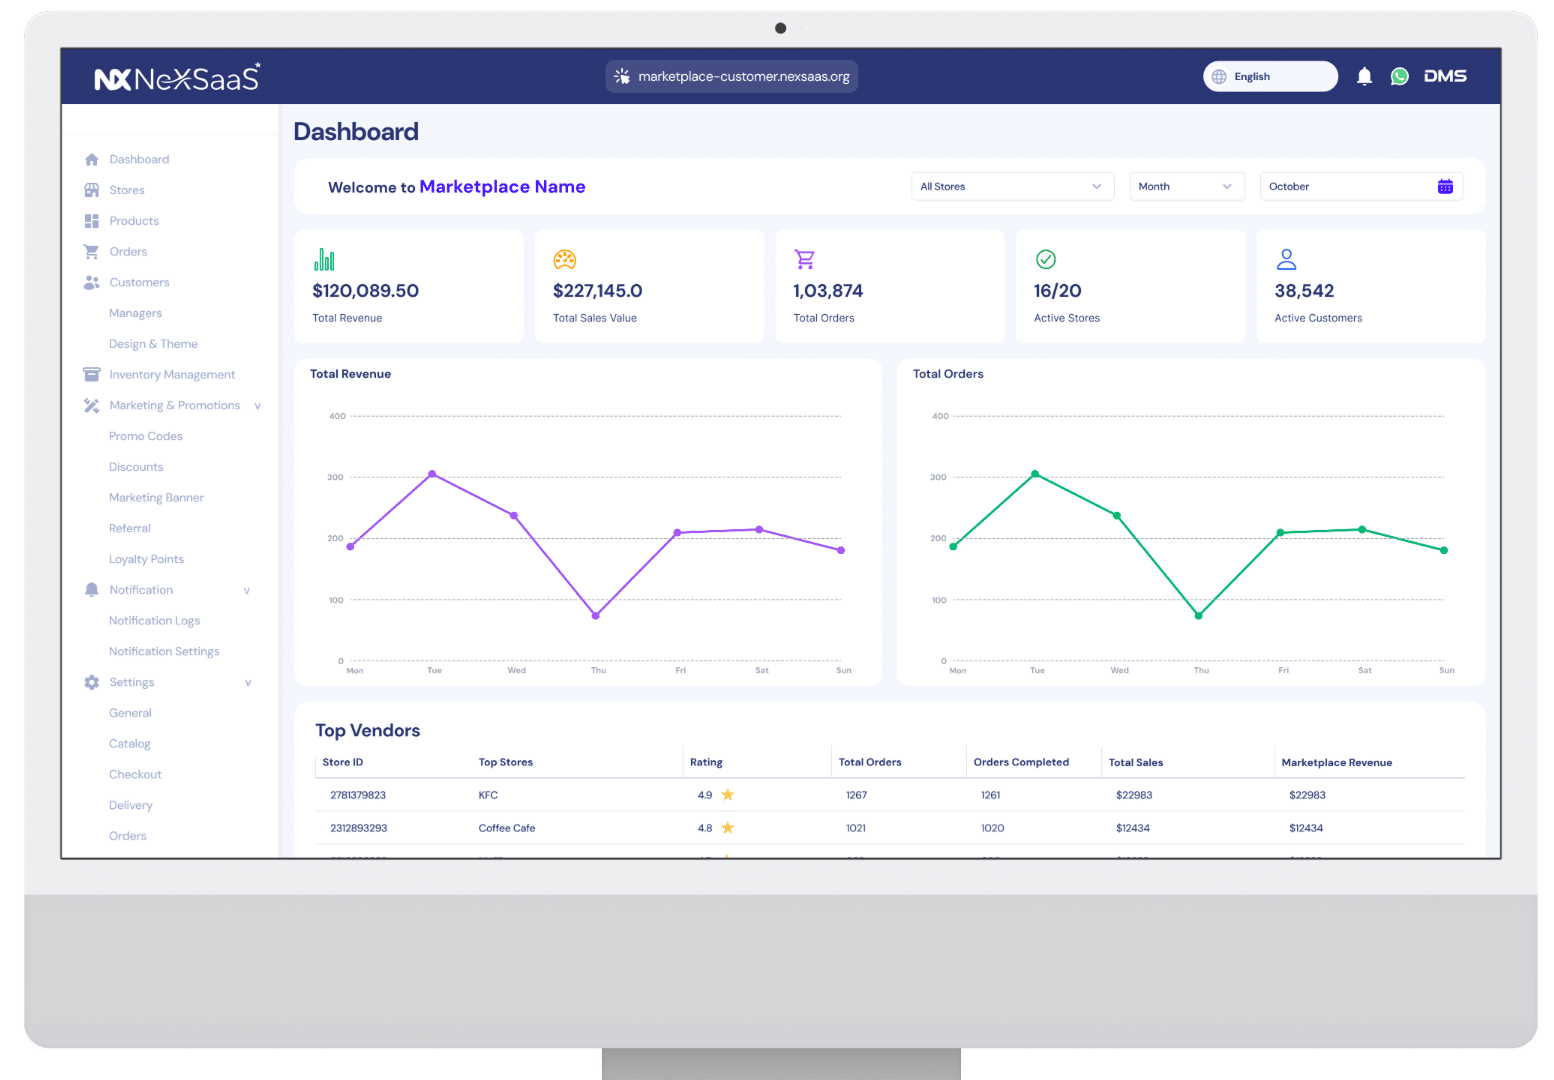The image size is (1554, 1080).
Task: Click the calendar icon in October field
Action: [x=1445, y=187]
